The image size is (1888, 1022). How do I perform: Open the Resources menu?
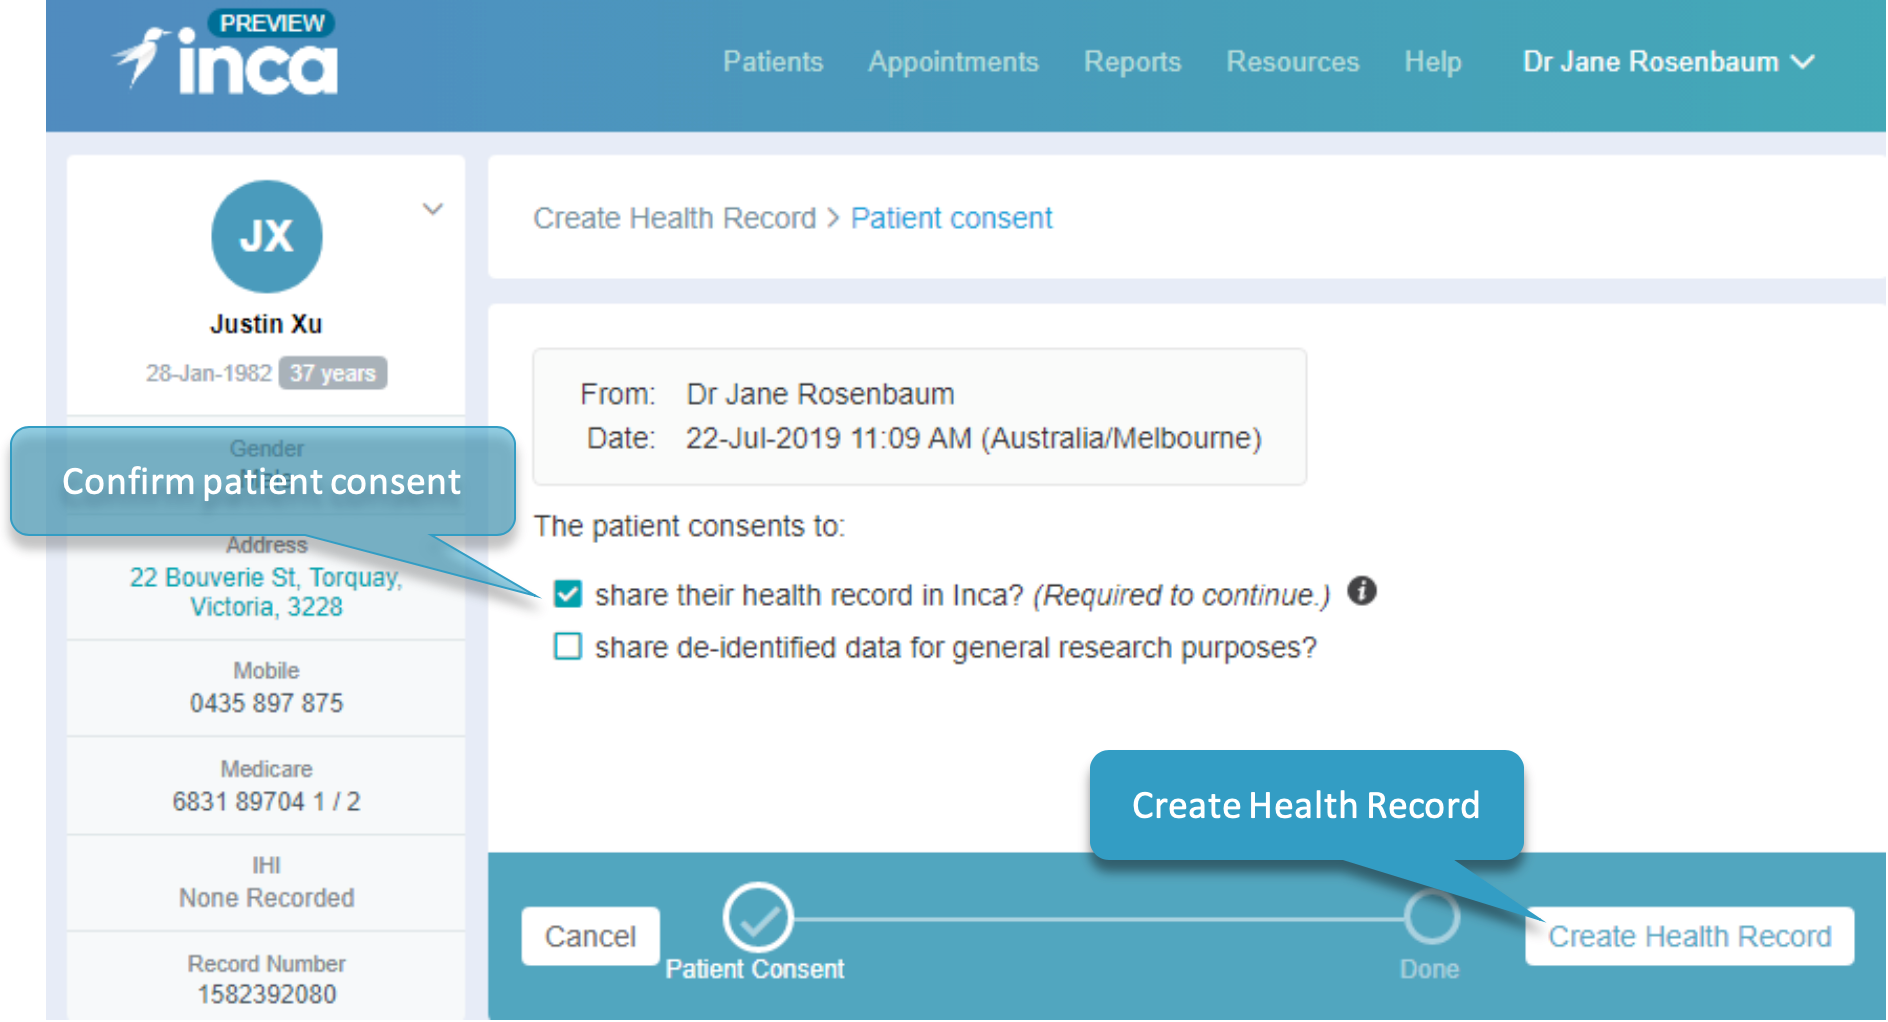(1293, 62)
